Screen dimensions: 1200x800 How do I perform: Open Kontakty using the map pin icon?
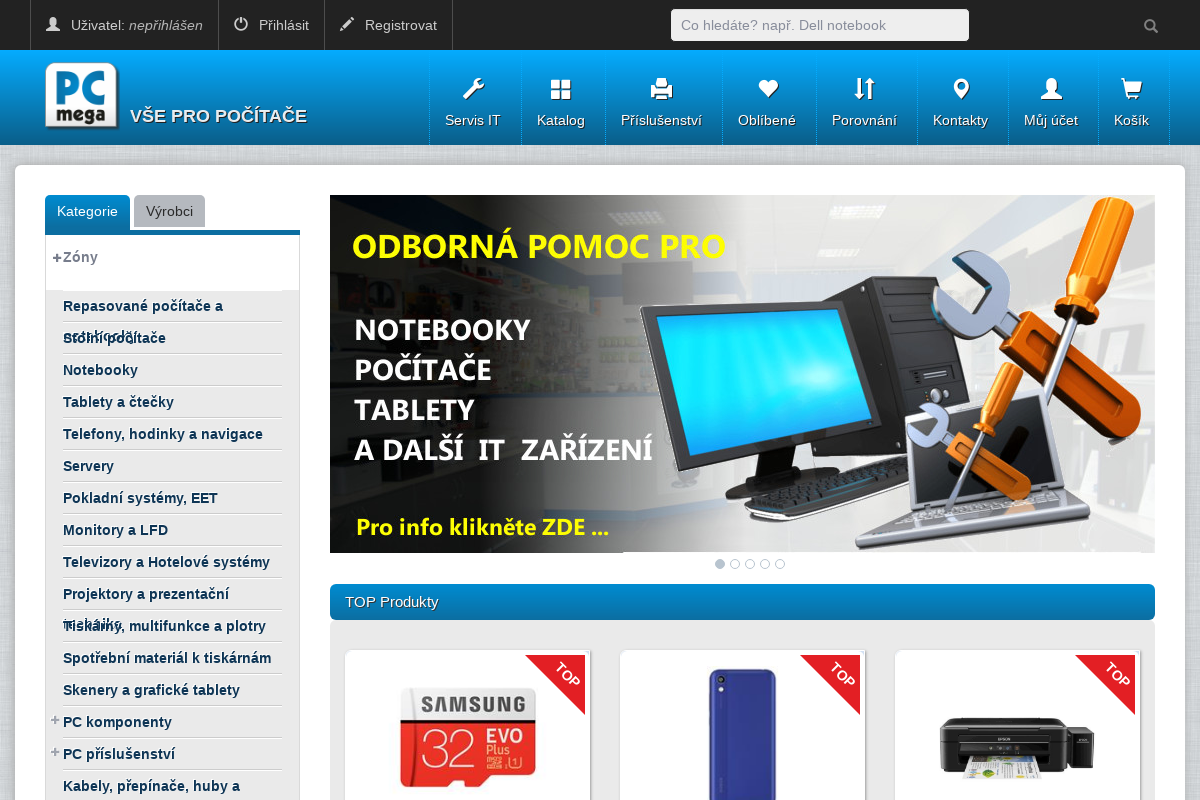[x=961, y=88]
